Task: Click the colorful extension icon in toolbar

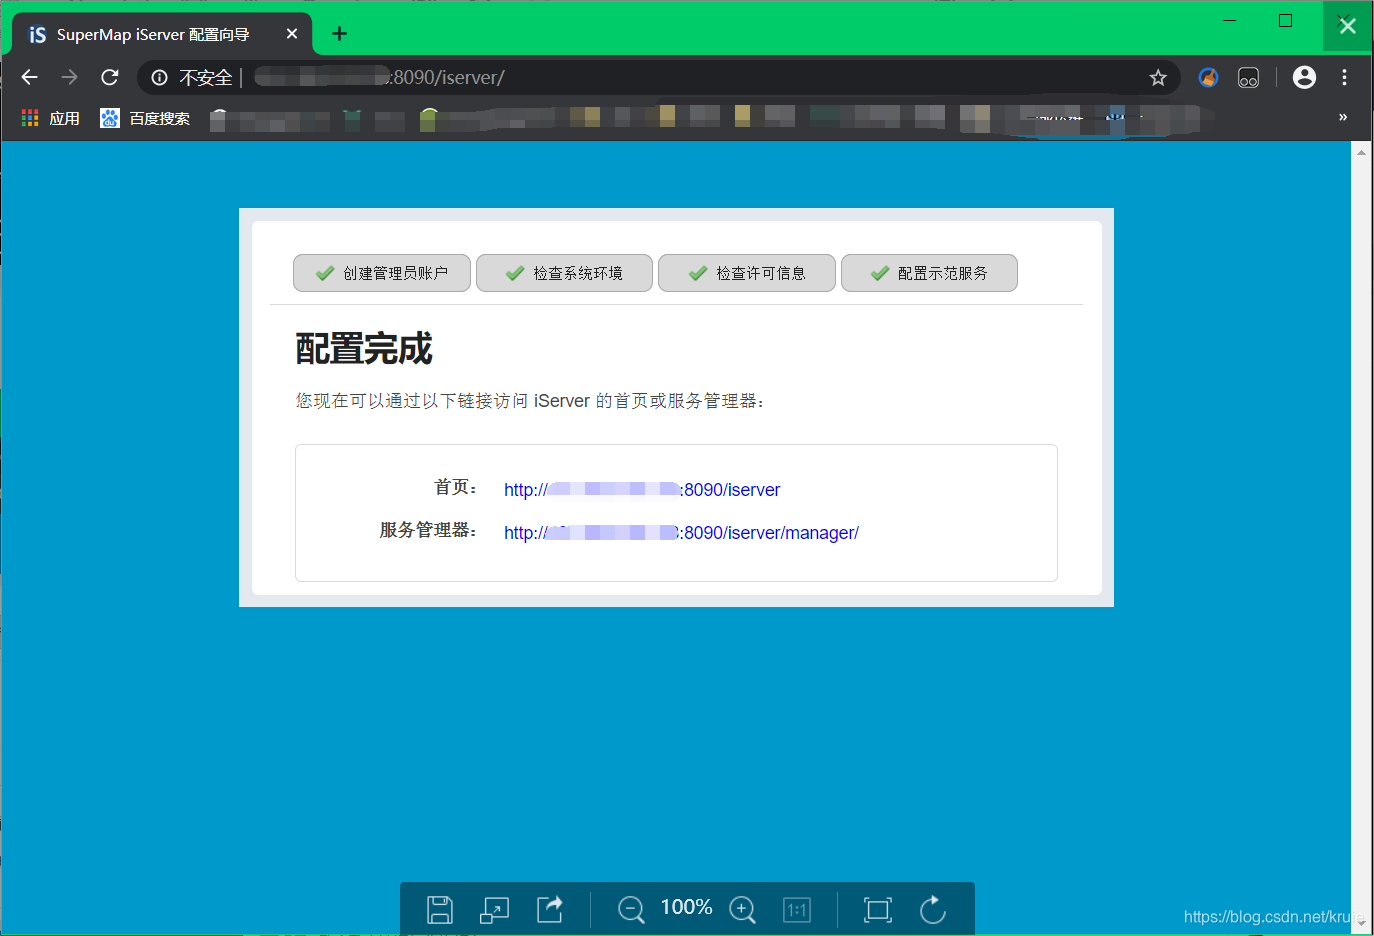Action: 1208,77
